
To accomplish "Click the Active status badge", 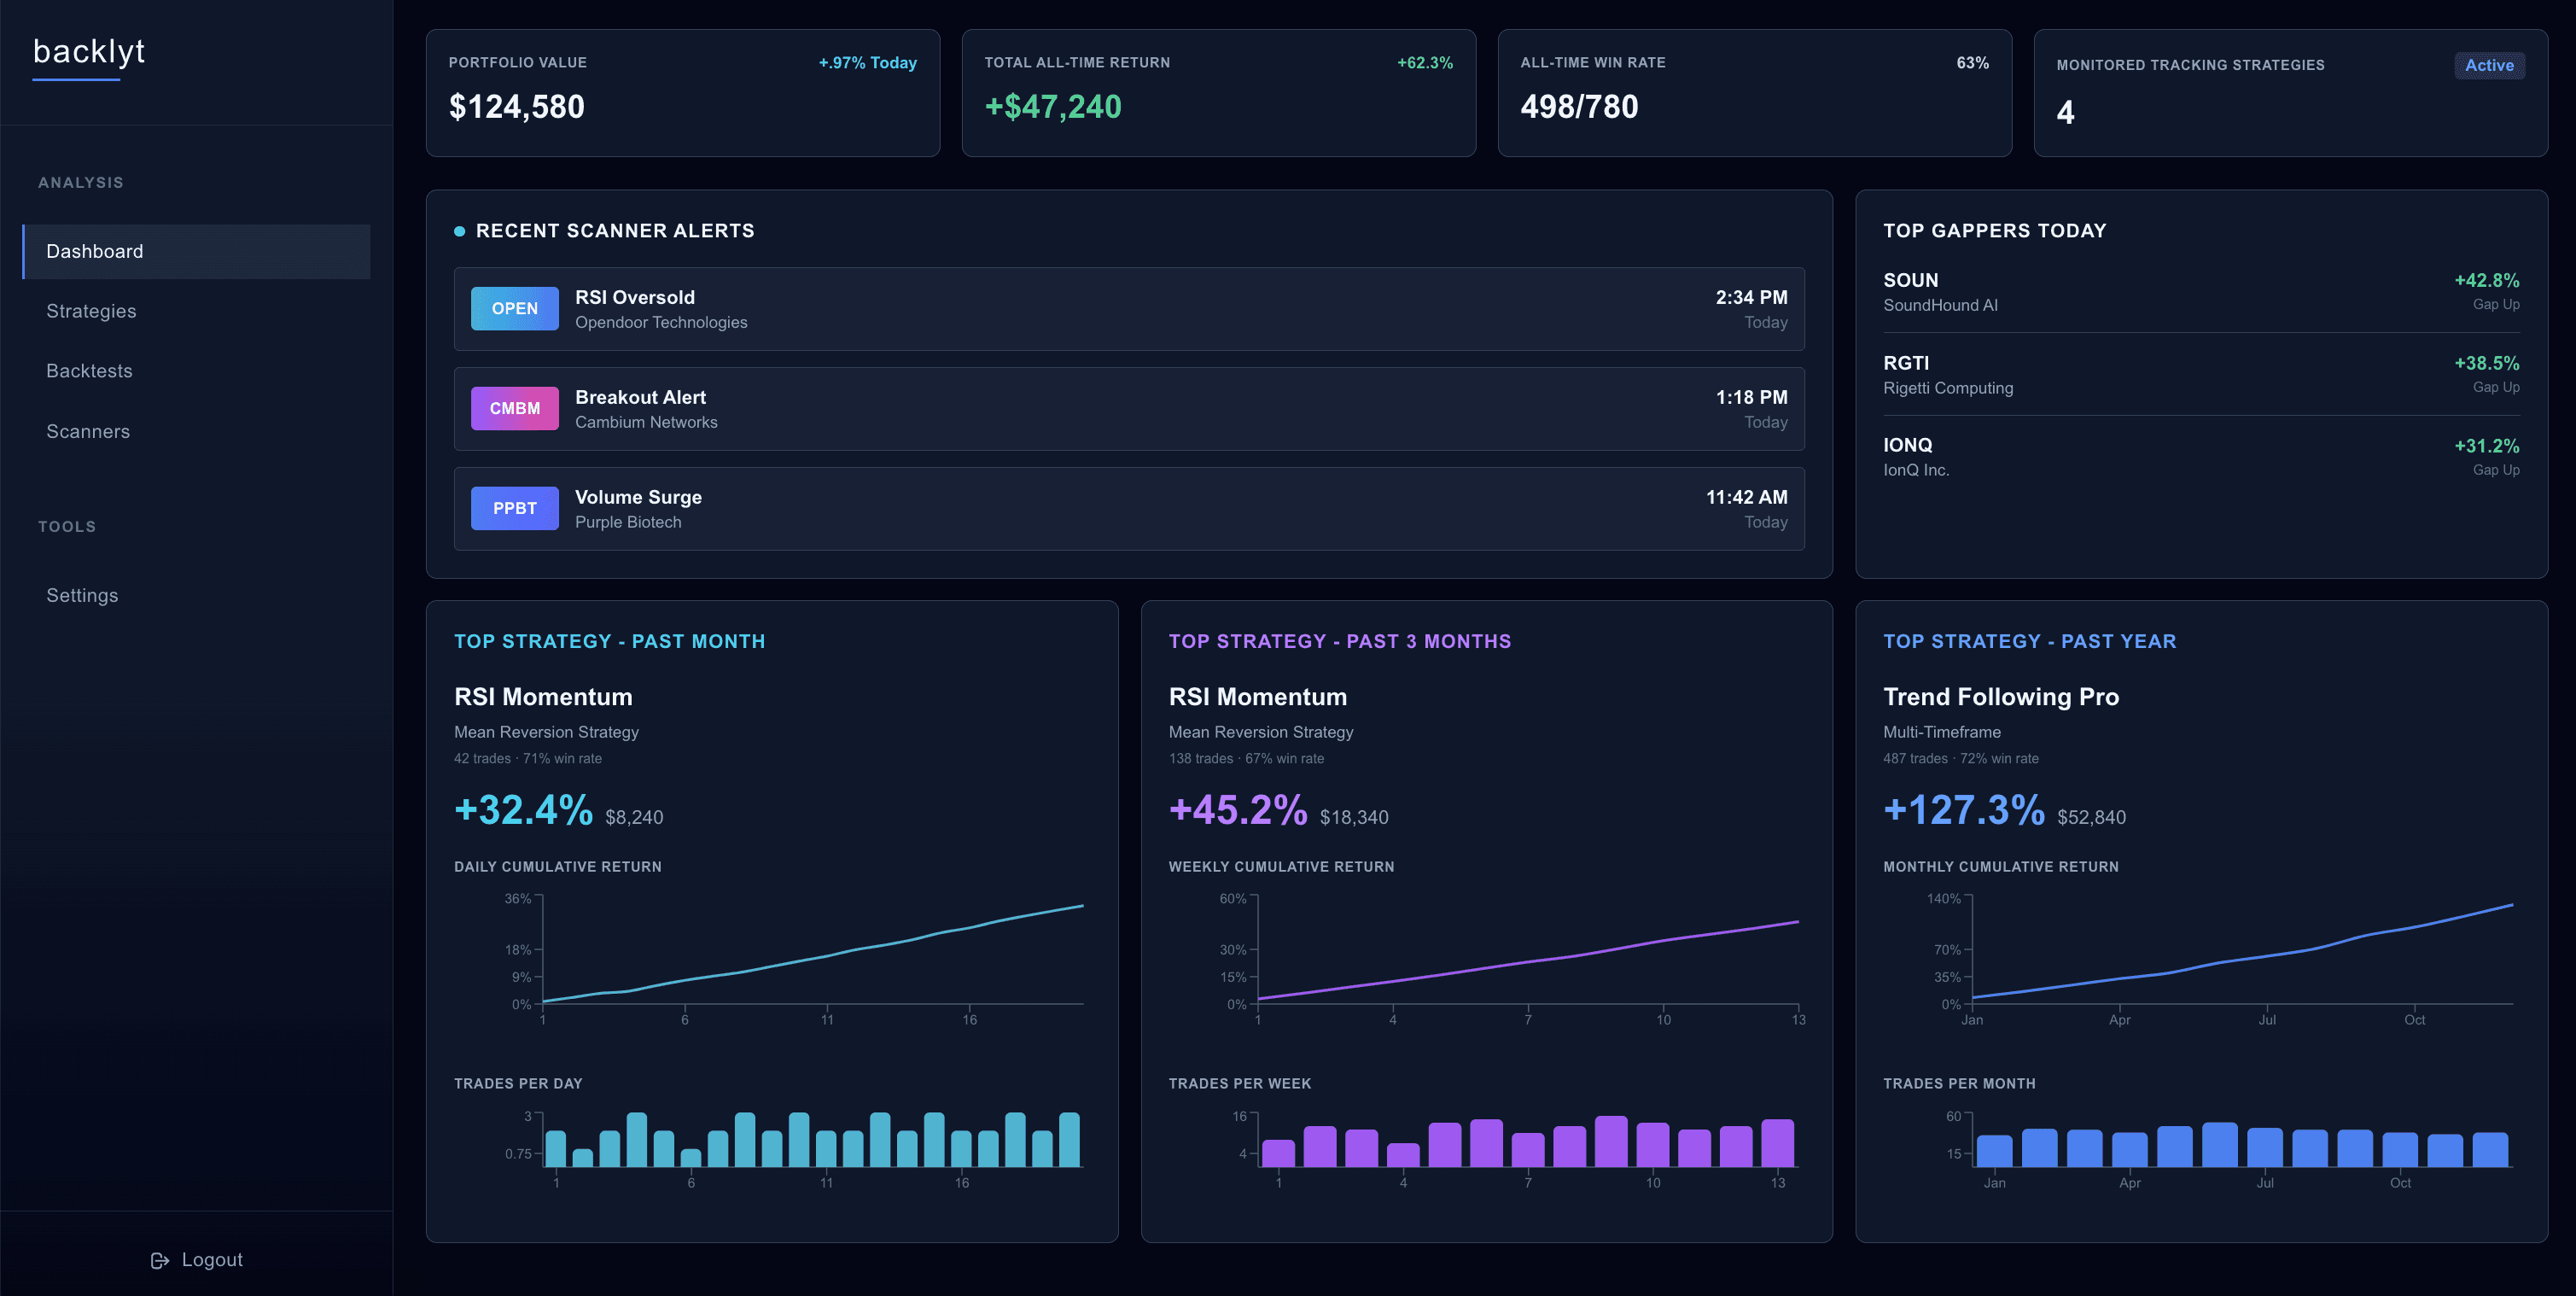I will [2488, 66].
